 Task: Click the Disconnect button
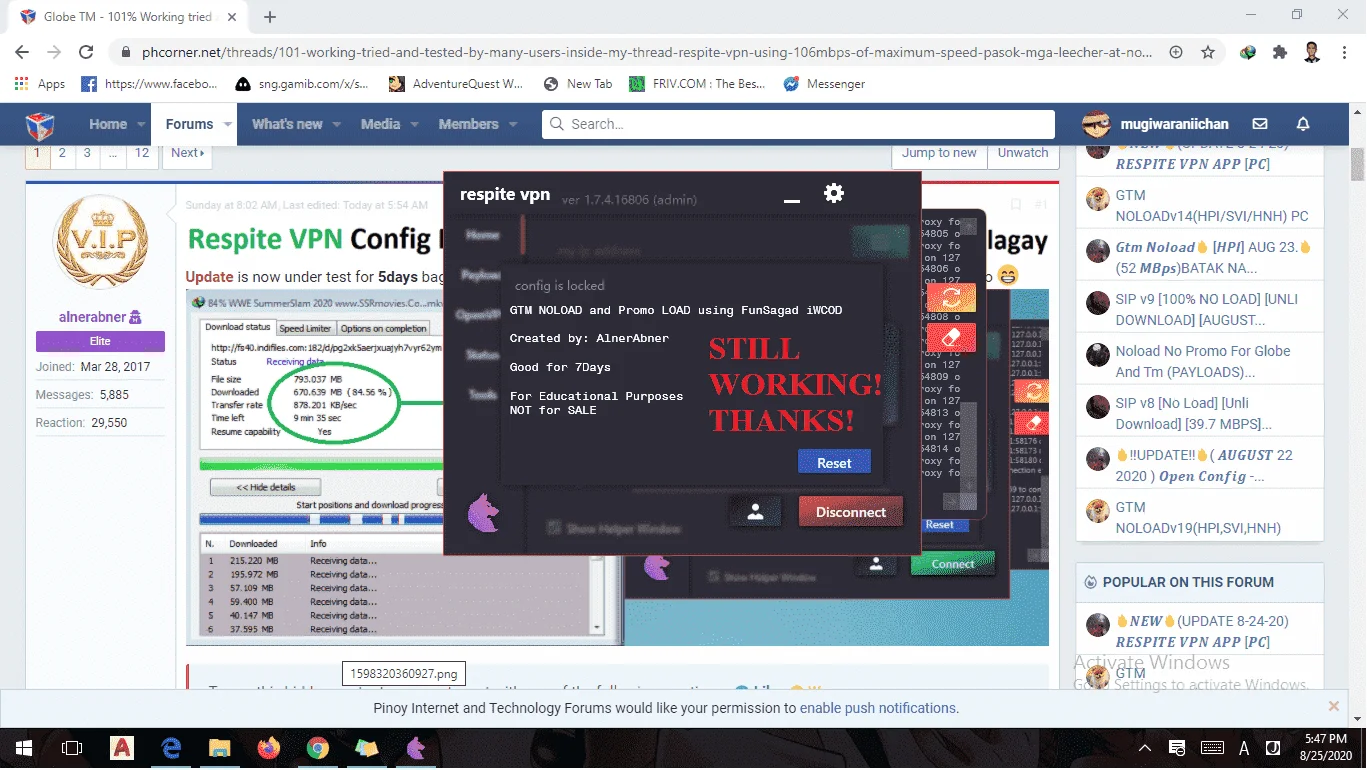click(851, 512)
